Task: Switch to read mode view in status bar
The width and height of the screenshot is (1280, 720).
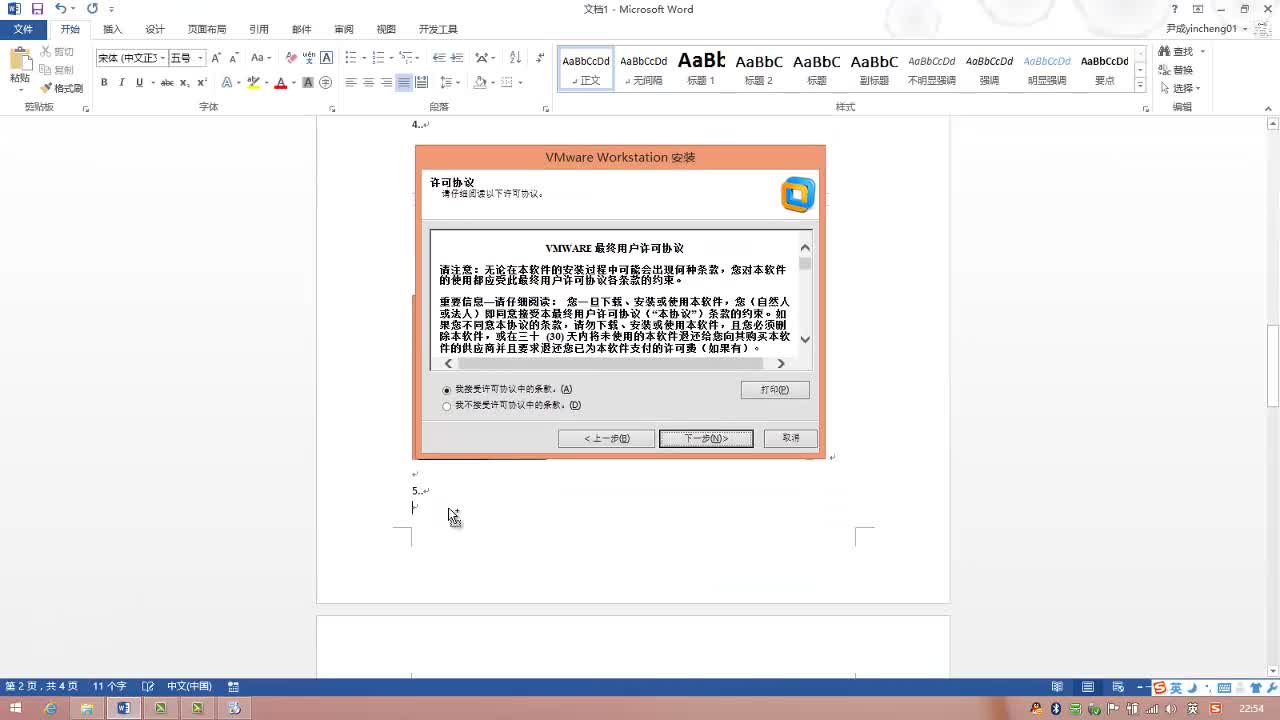Action: (x=1057, y=687)
